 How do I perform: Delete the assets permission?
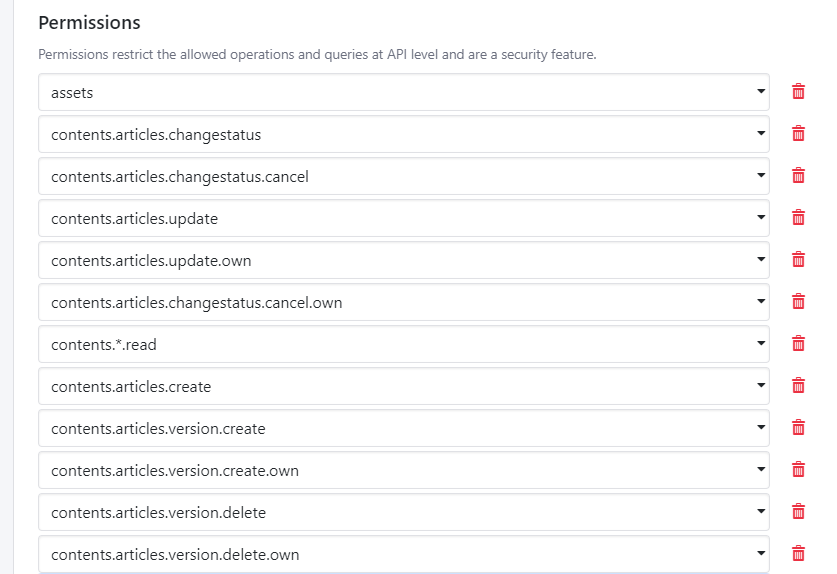[798, 92]
